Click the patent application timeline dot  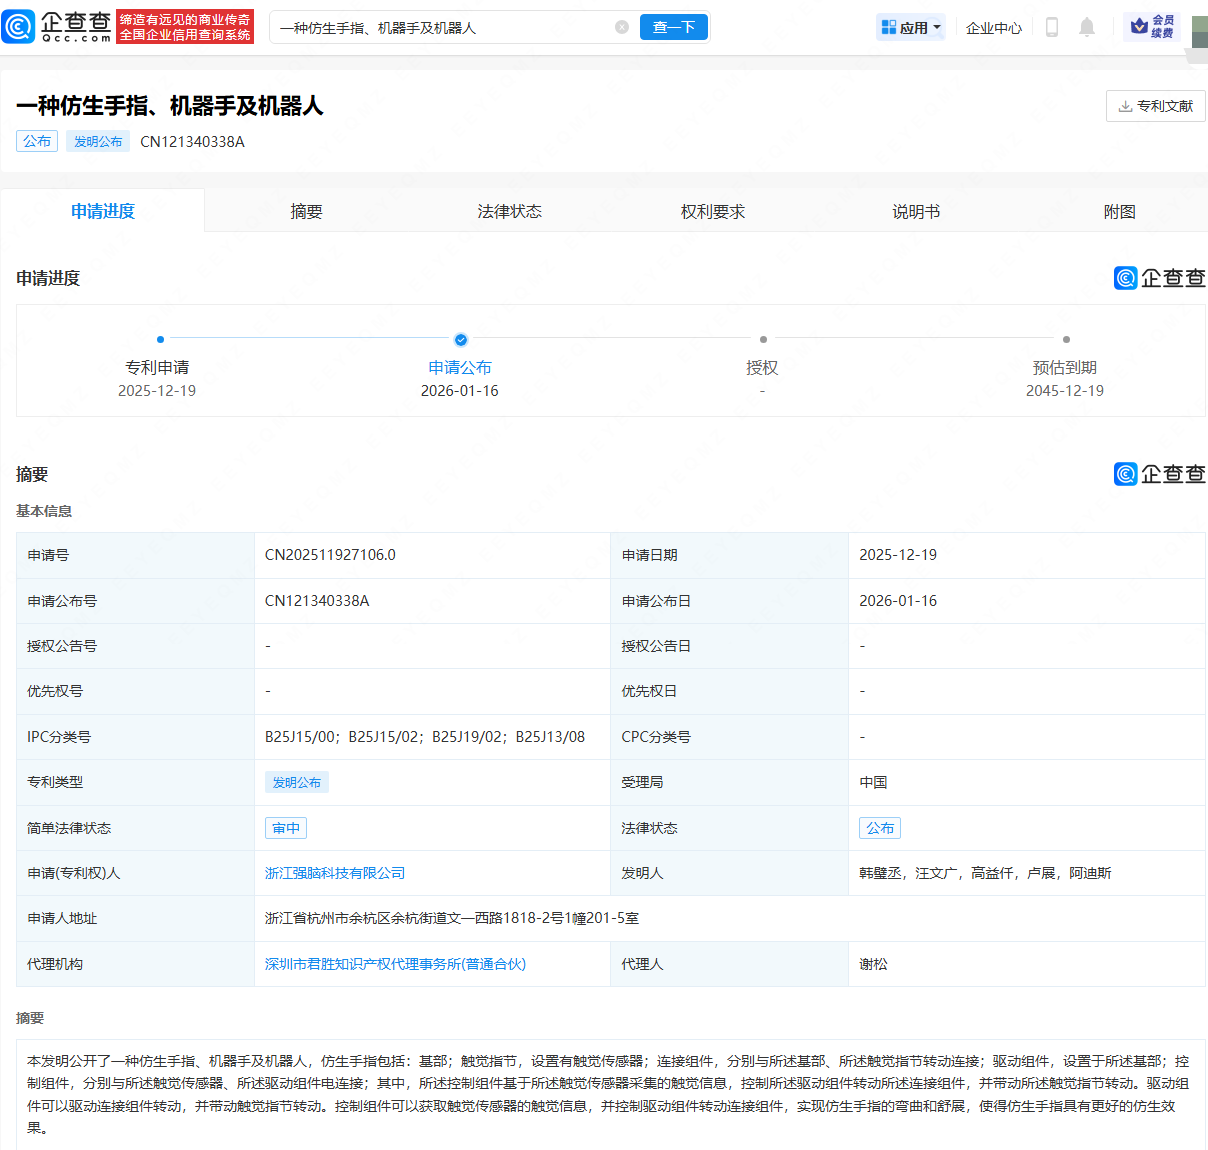tap(160, 340)
